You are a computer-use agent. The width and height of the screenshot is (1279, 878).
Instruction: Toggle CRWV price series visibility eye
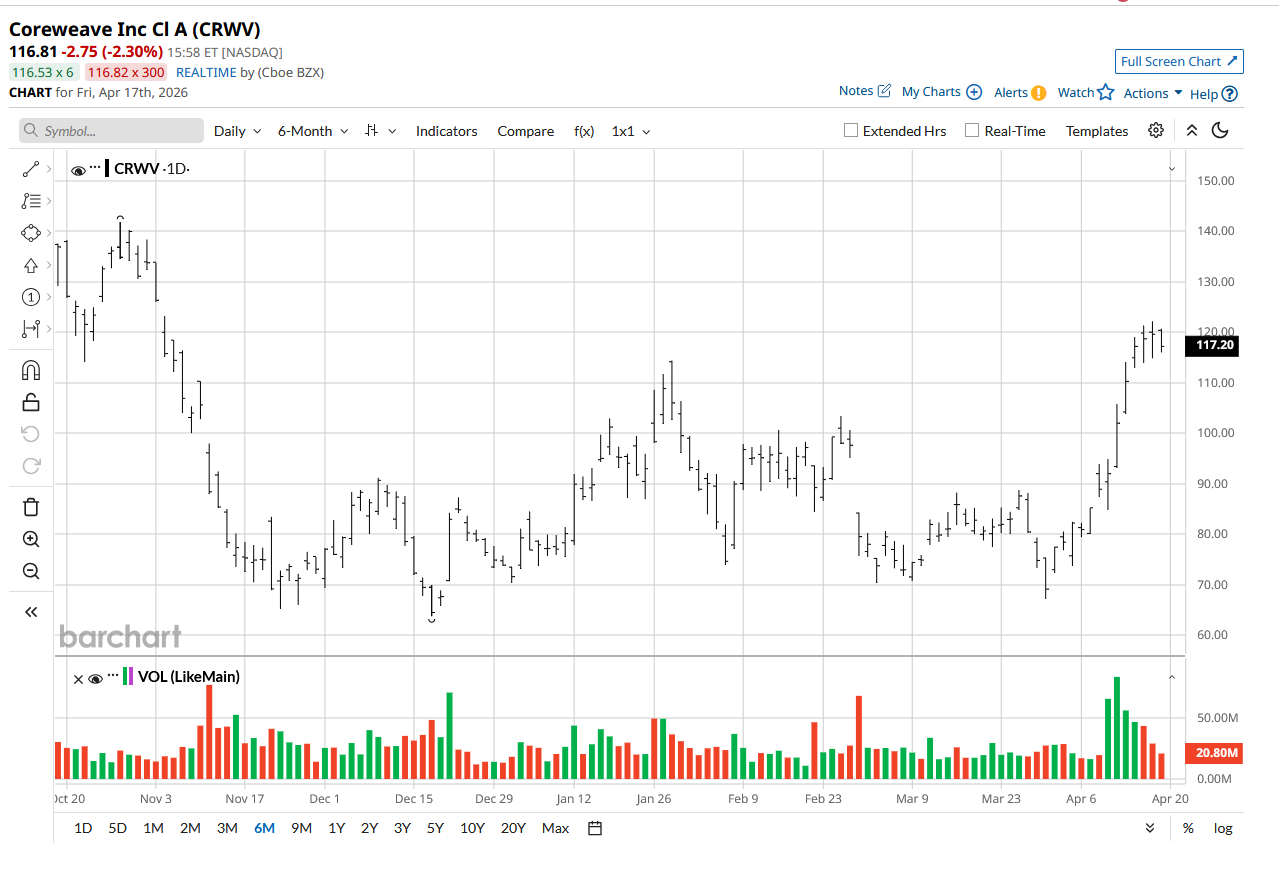tap(78, 170)
